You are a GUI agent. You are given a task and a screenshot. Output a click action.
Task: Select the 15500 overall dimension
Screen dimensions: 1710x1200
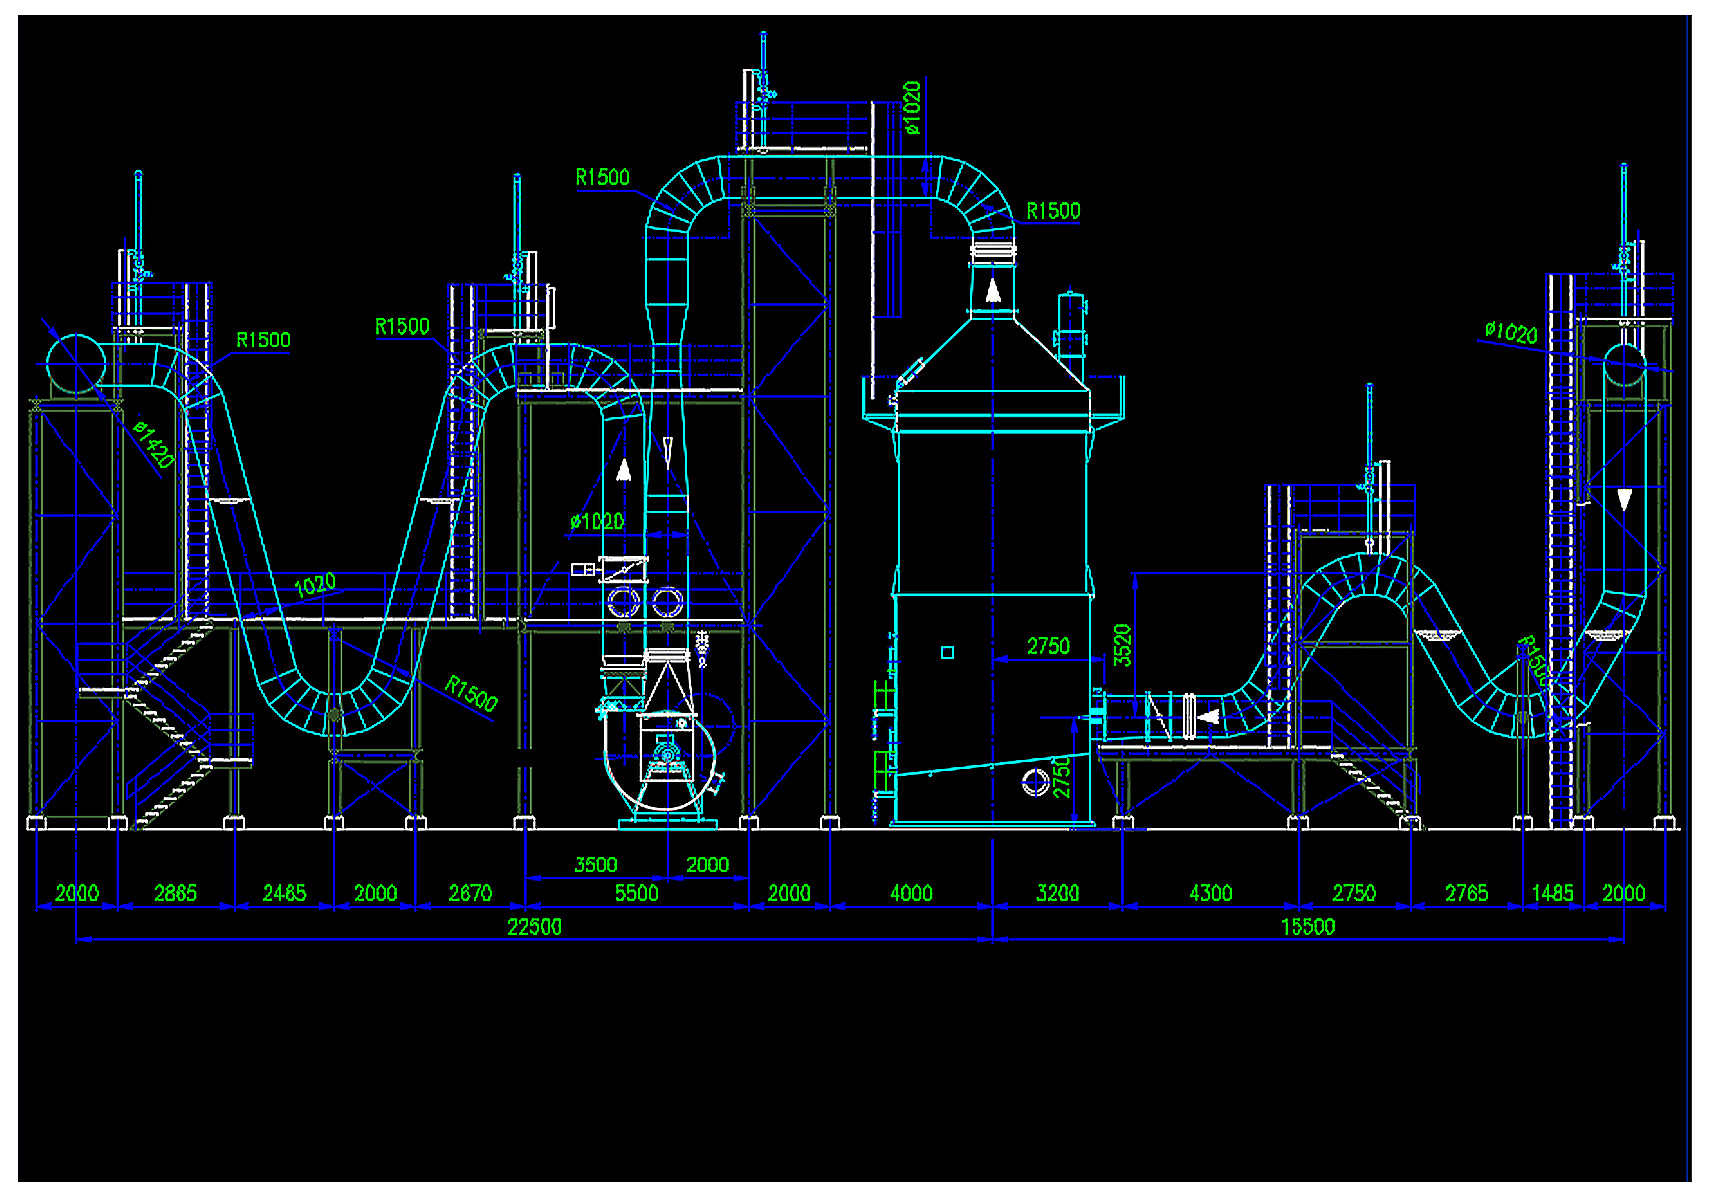(x=1308, y=927)
